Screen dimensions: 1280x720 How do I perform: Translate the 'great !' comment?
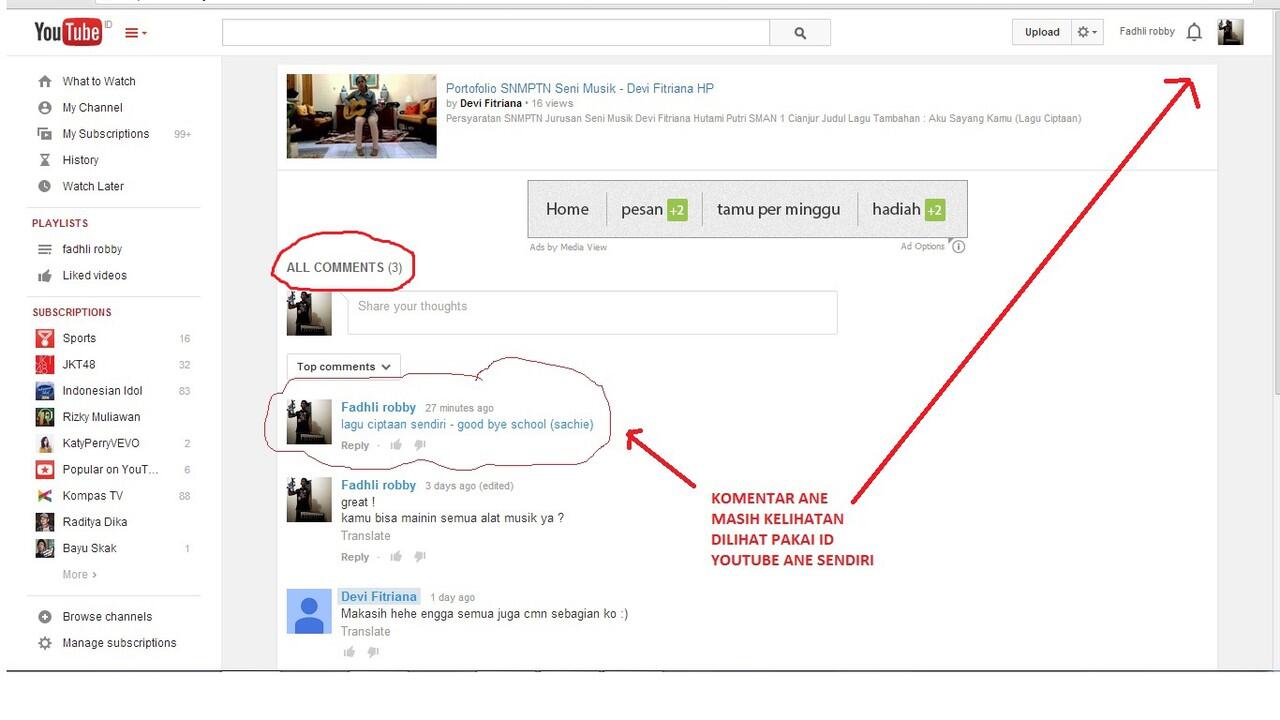pyautogui.click(x=366, y=536)
